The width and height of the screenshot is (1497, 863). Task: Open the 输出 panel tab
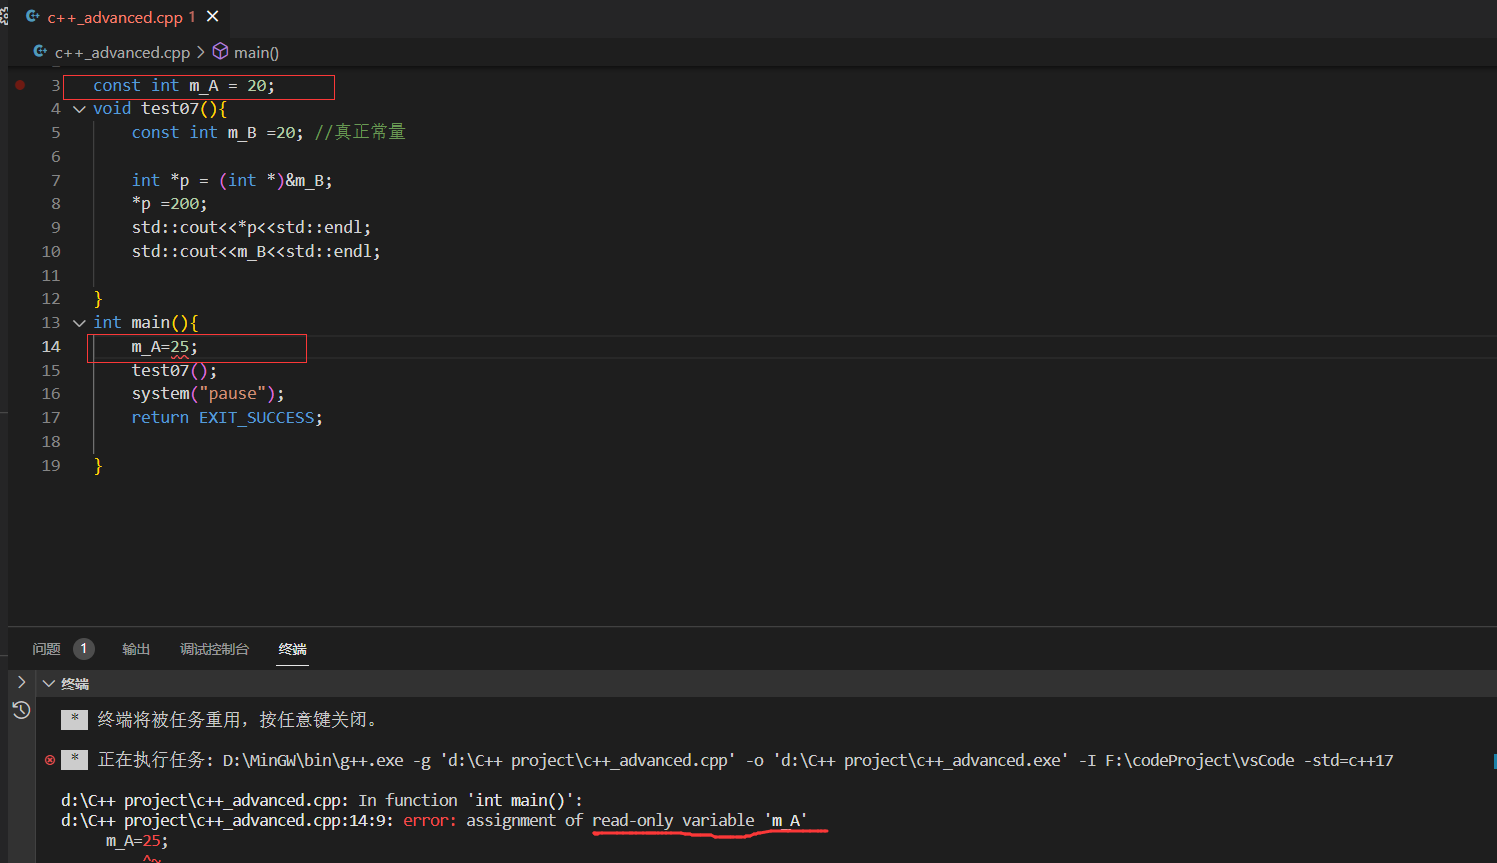pos(136,649)
